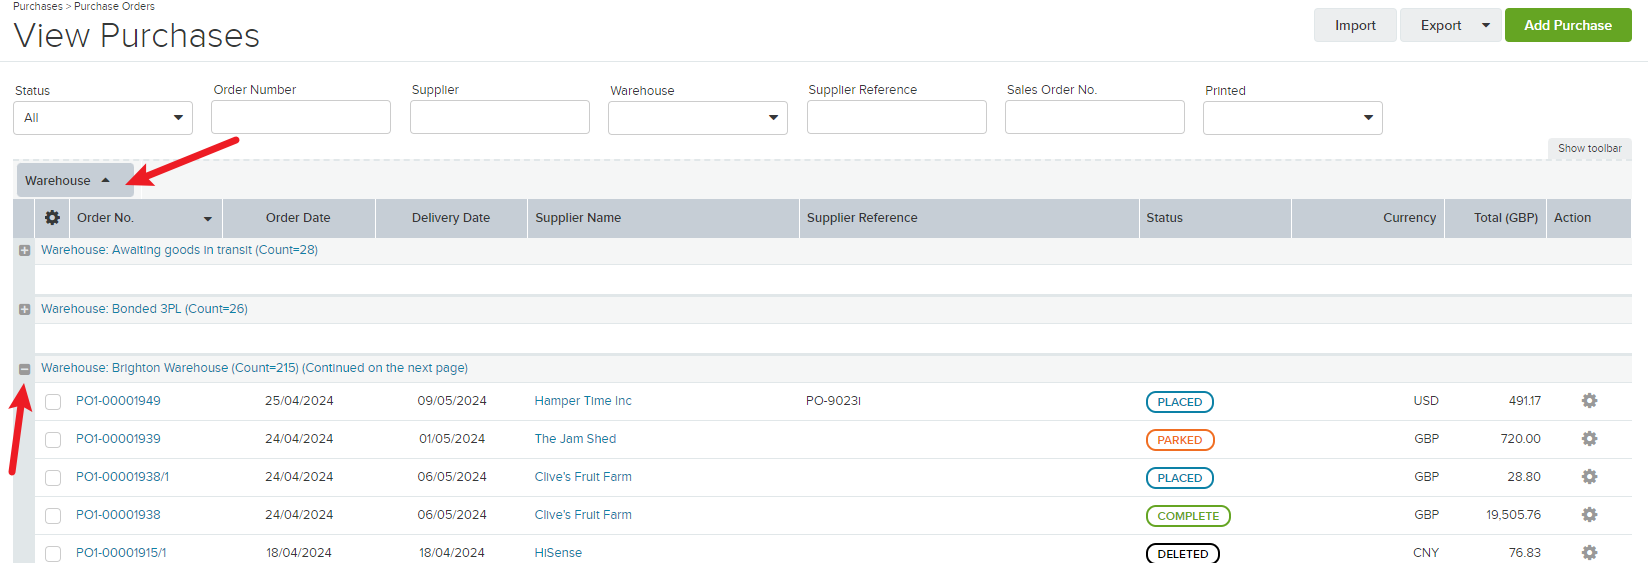1648x563 pixels.
Task: Open action gear for PO1-00001939
Action: coord(1589,439)
